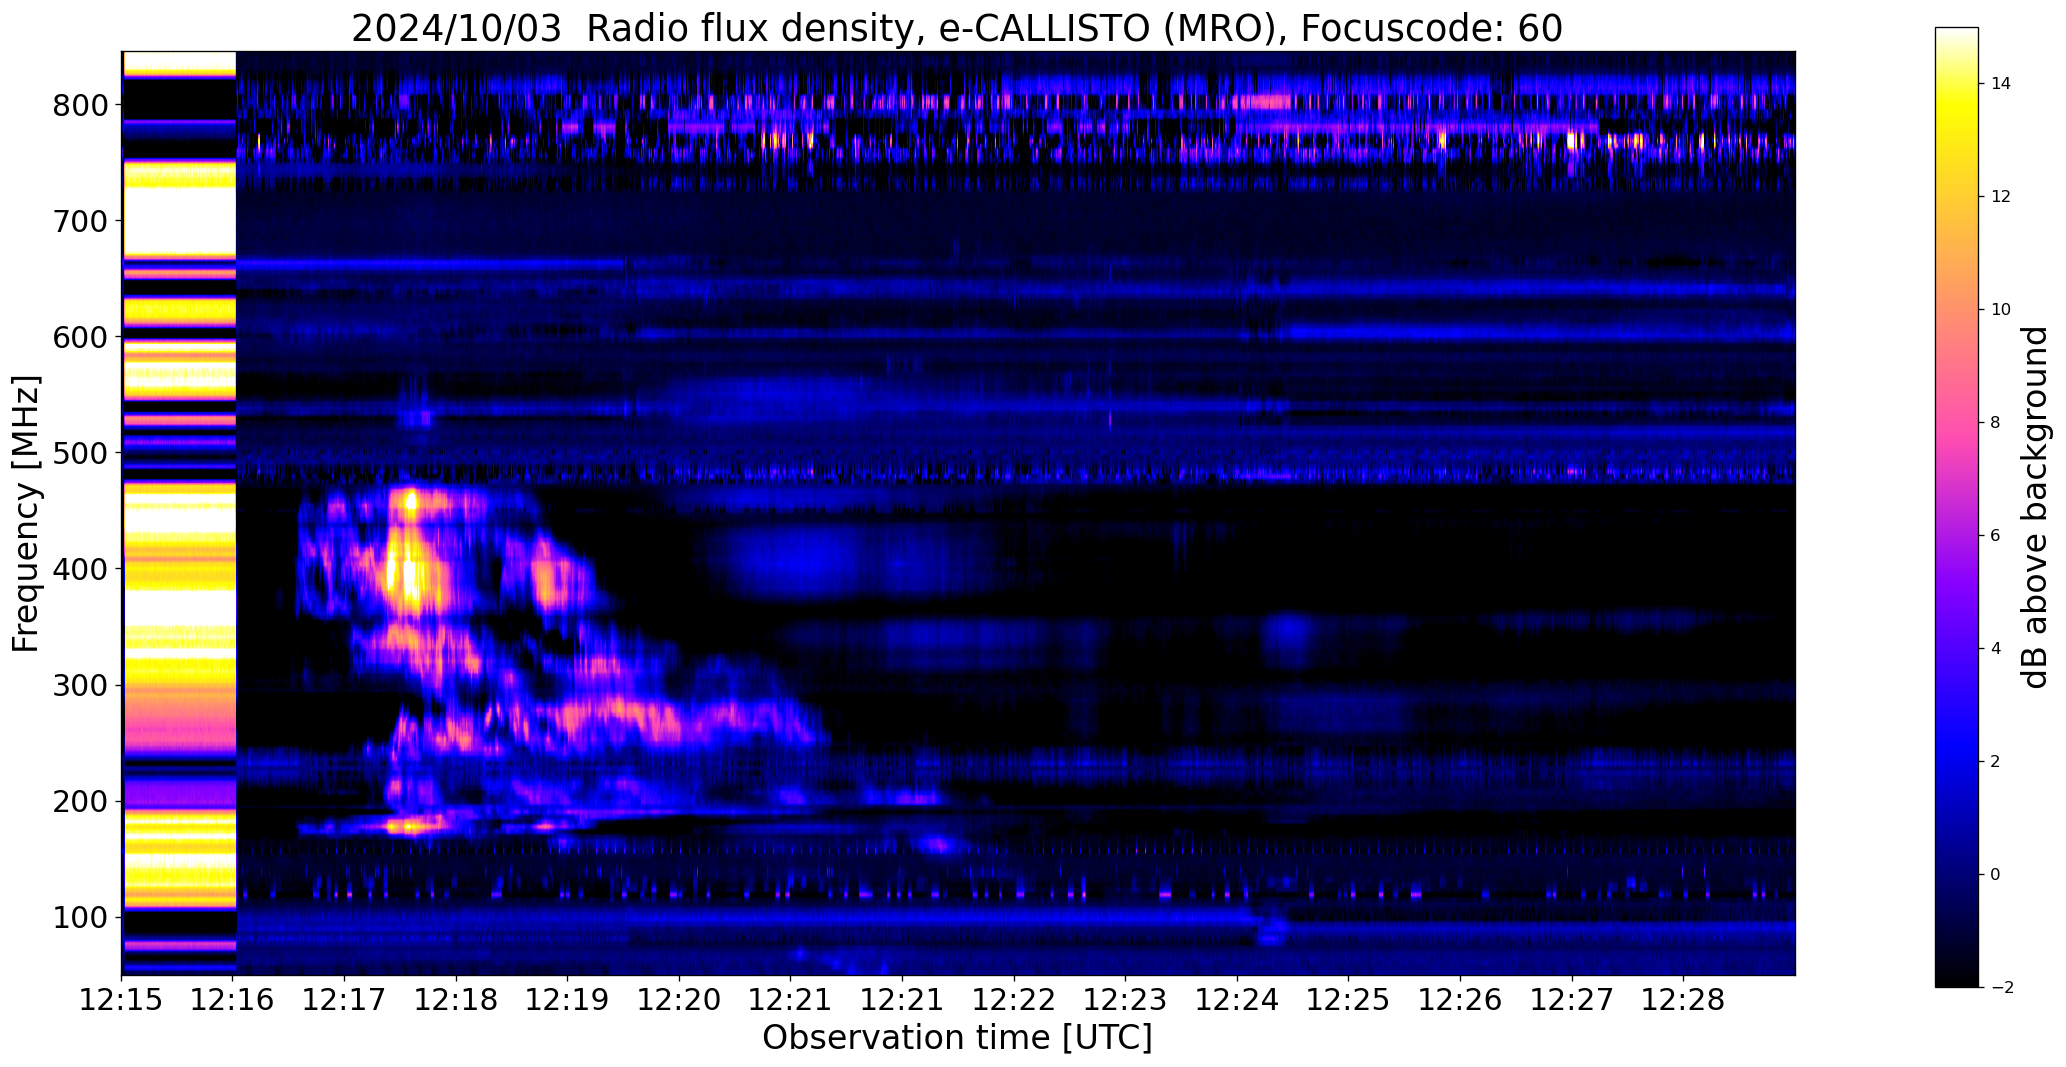The width and height of the screenshot is (2066, 1067).
Task: Click the 12:16 time tick label
Action: [233, 999]
